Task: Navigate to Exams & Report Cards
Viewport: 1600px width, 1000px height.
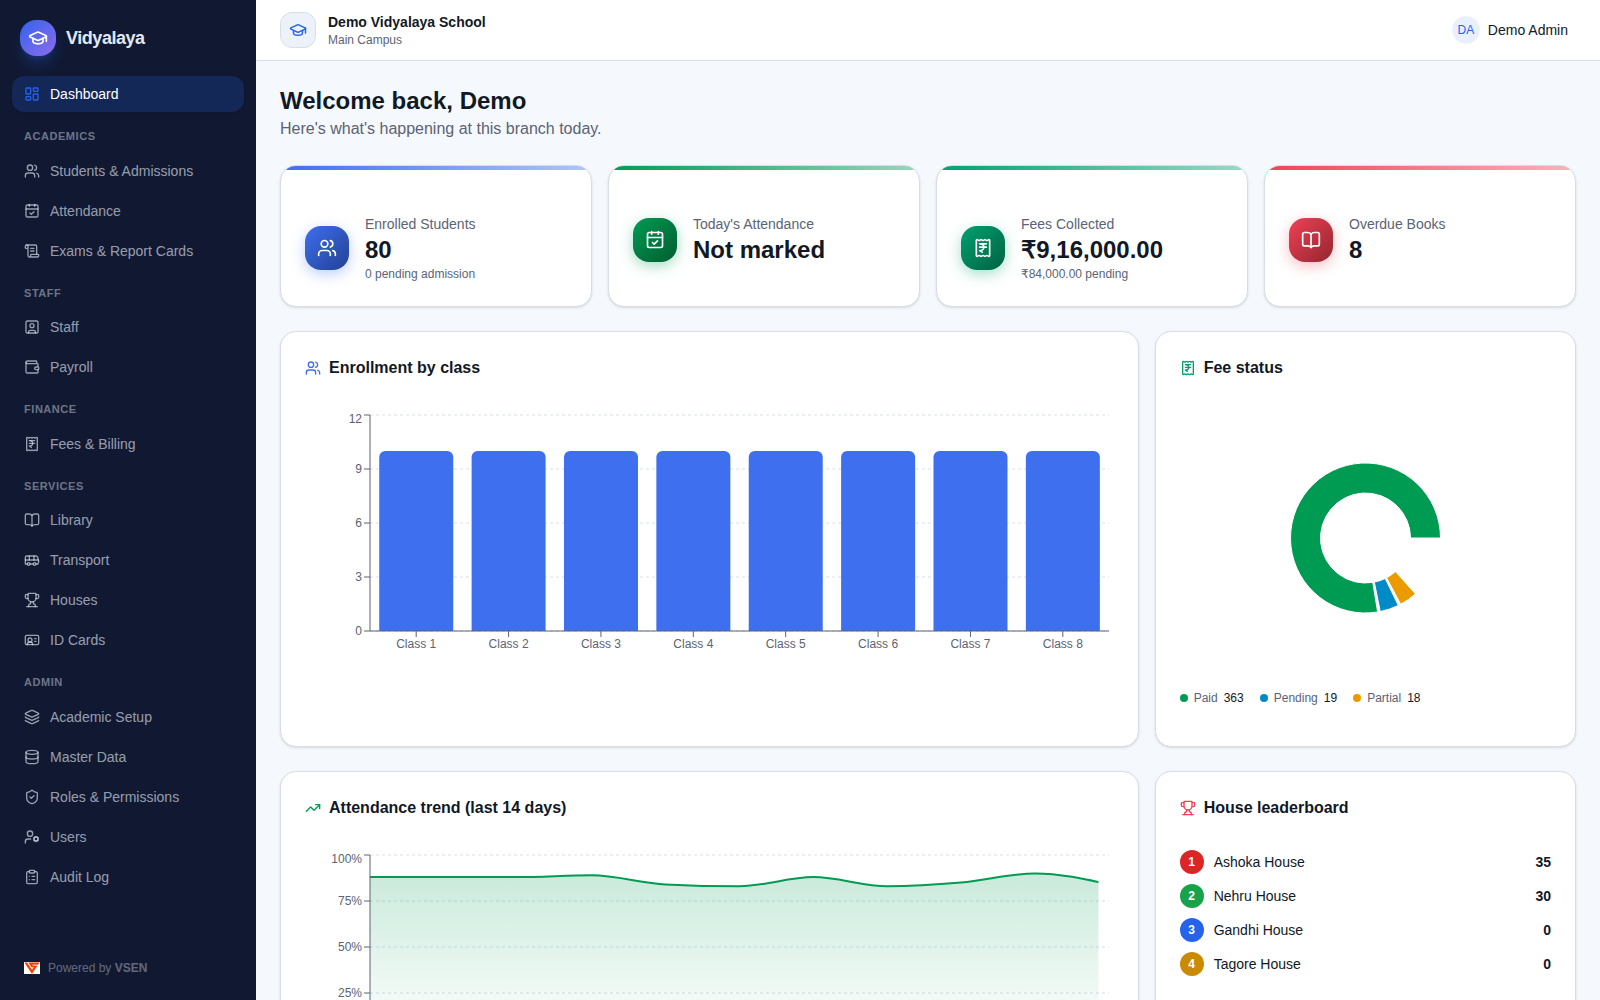Action: tap(128, 251)
